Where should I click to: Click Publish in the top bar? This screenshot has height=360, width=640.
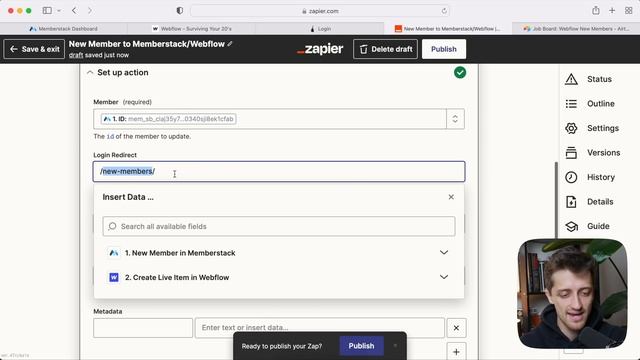coord(444,49)
